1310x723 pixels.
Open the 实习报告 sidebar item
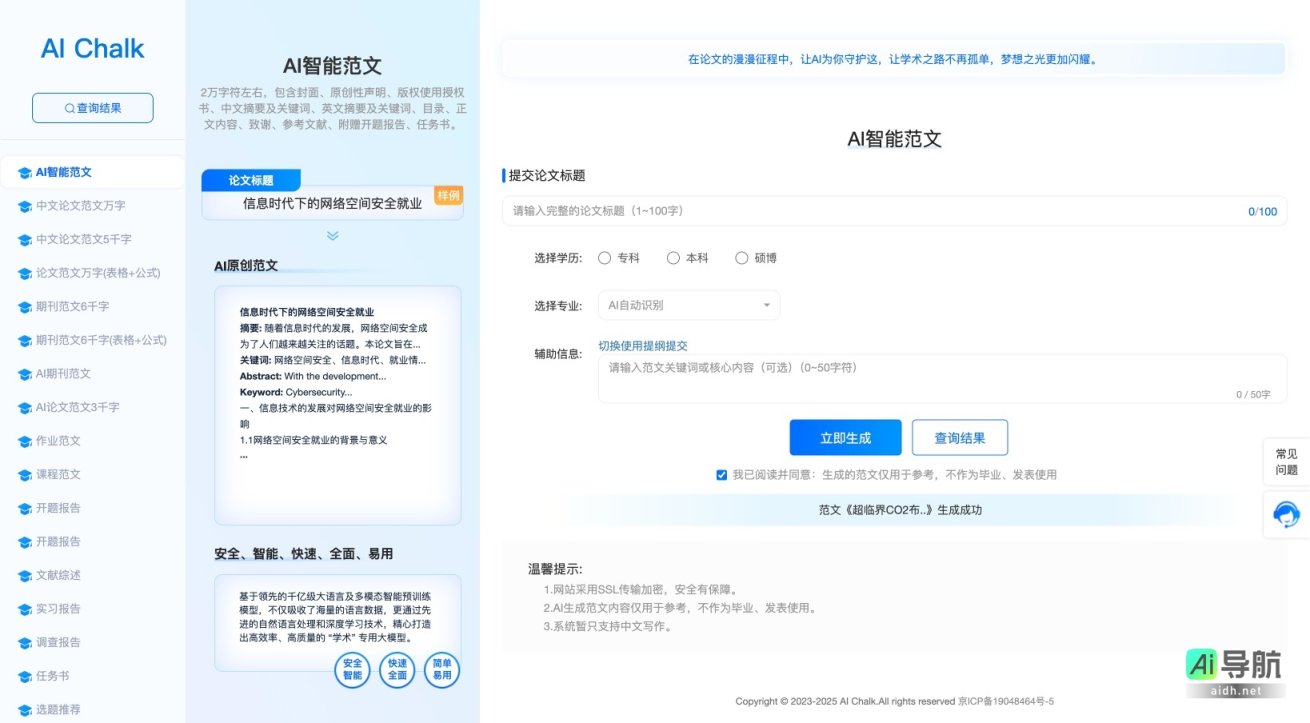pyautogui.click(x=74, y=609)
